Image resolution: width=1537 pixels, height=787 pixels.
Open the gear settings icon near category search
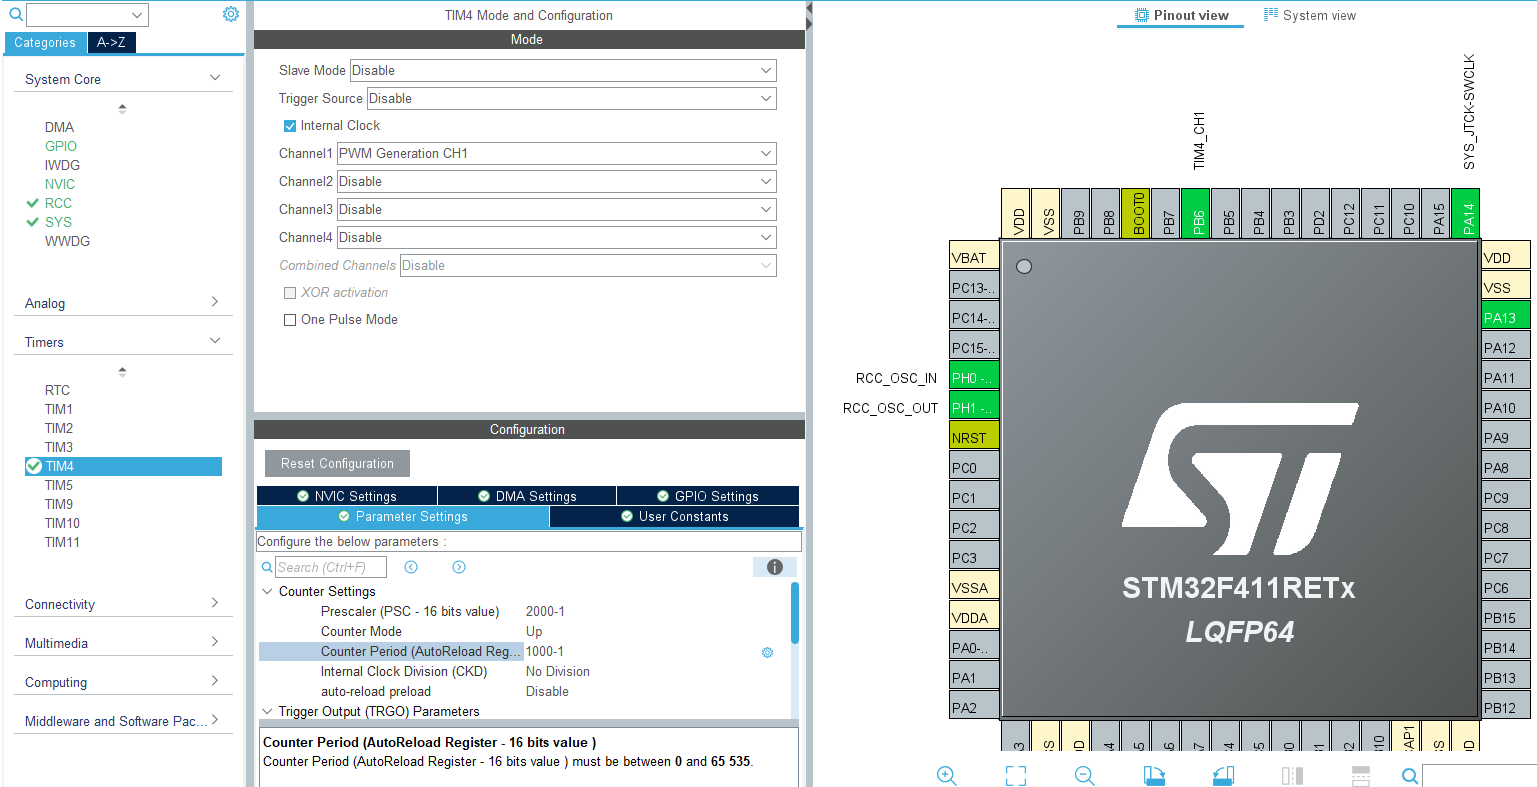click(x=231, y=14)
